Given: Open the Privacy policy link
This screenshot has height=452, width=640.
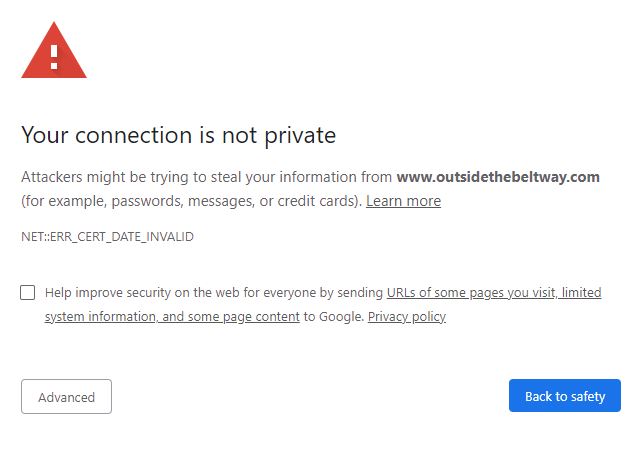Looking at the screenshot, I should click(x=407, y=317).
